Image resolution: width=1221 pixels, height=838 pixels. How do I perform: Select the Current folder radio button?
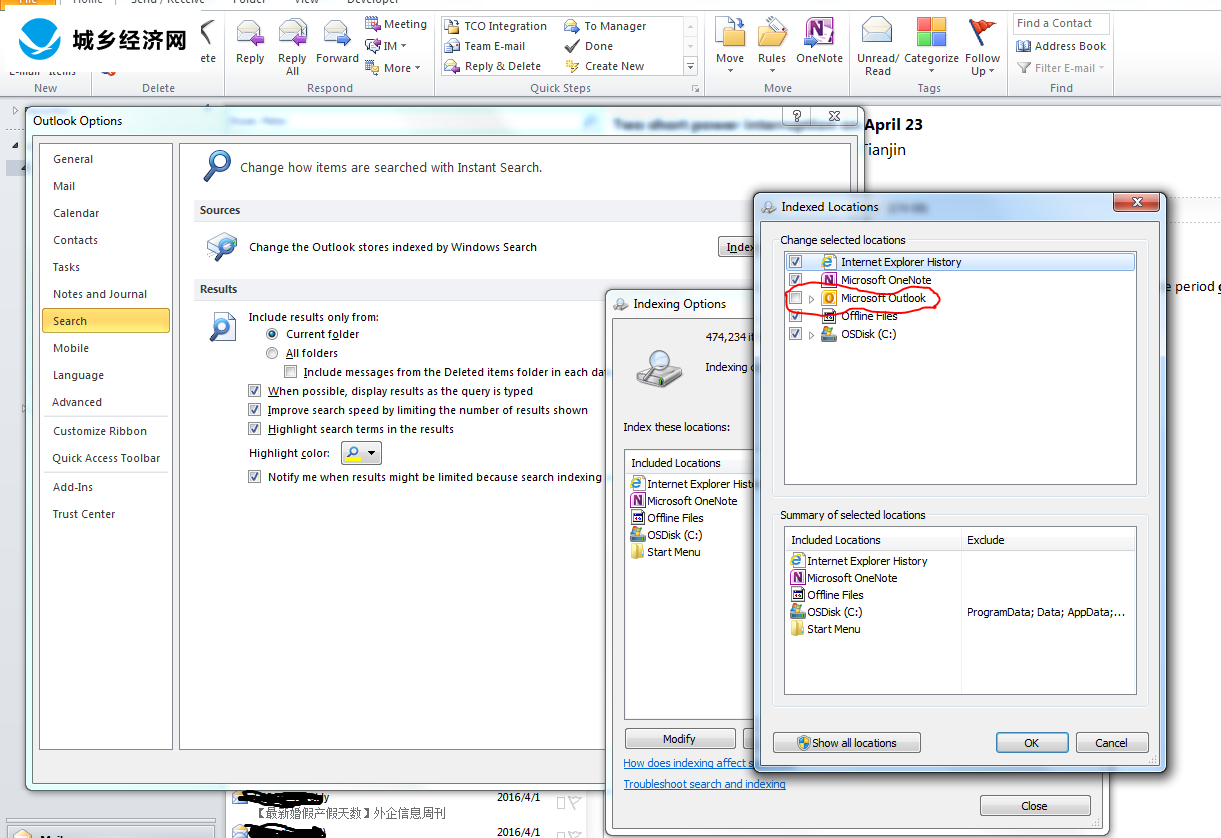(272, 334)
